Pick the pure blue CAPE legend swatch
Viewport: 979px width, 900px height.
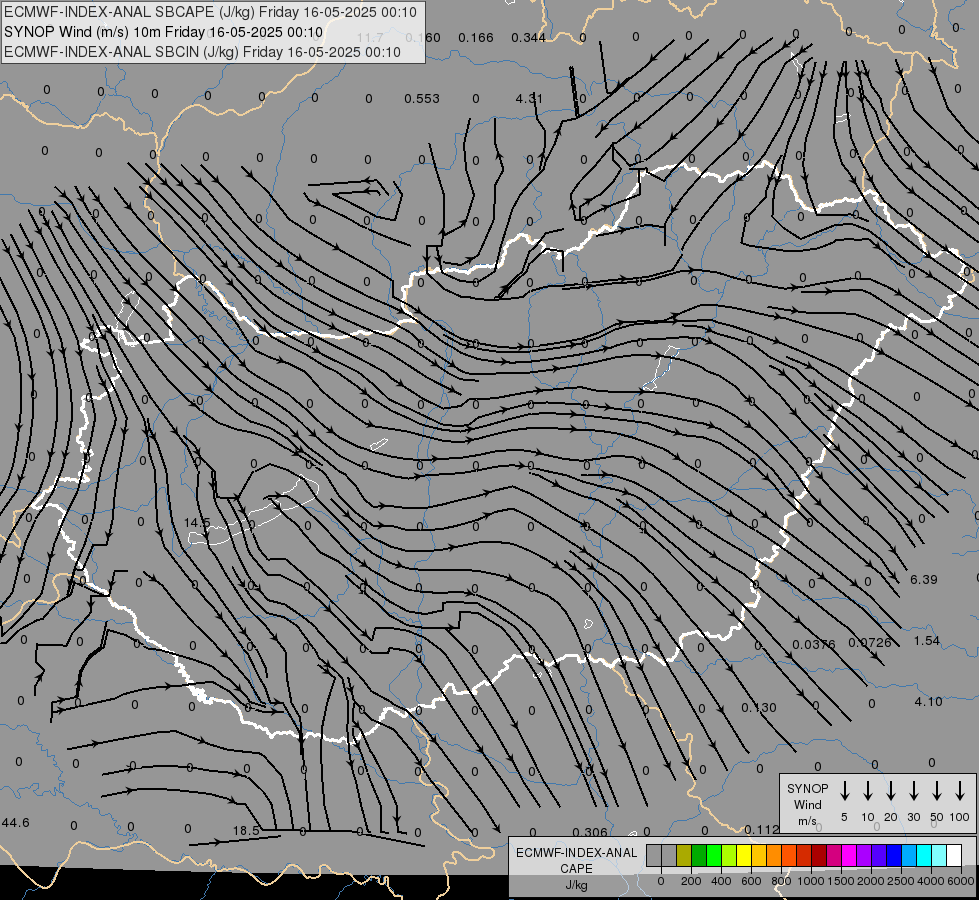(893, 855)
